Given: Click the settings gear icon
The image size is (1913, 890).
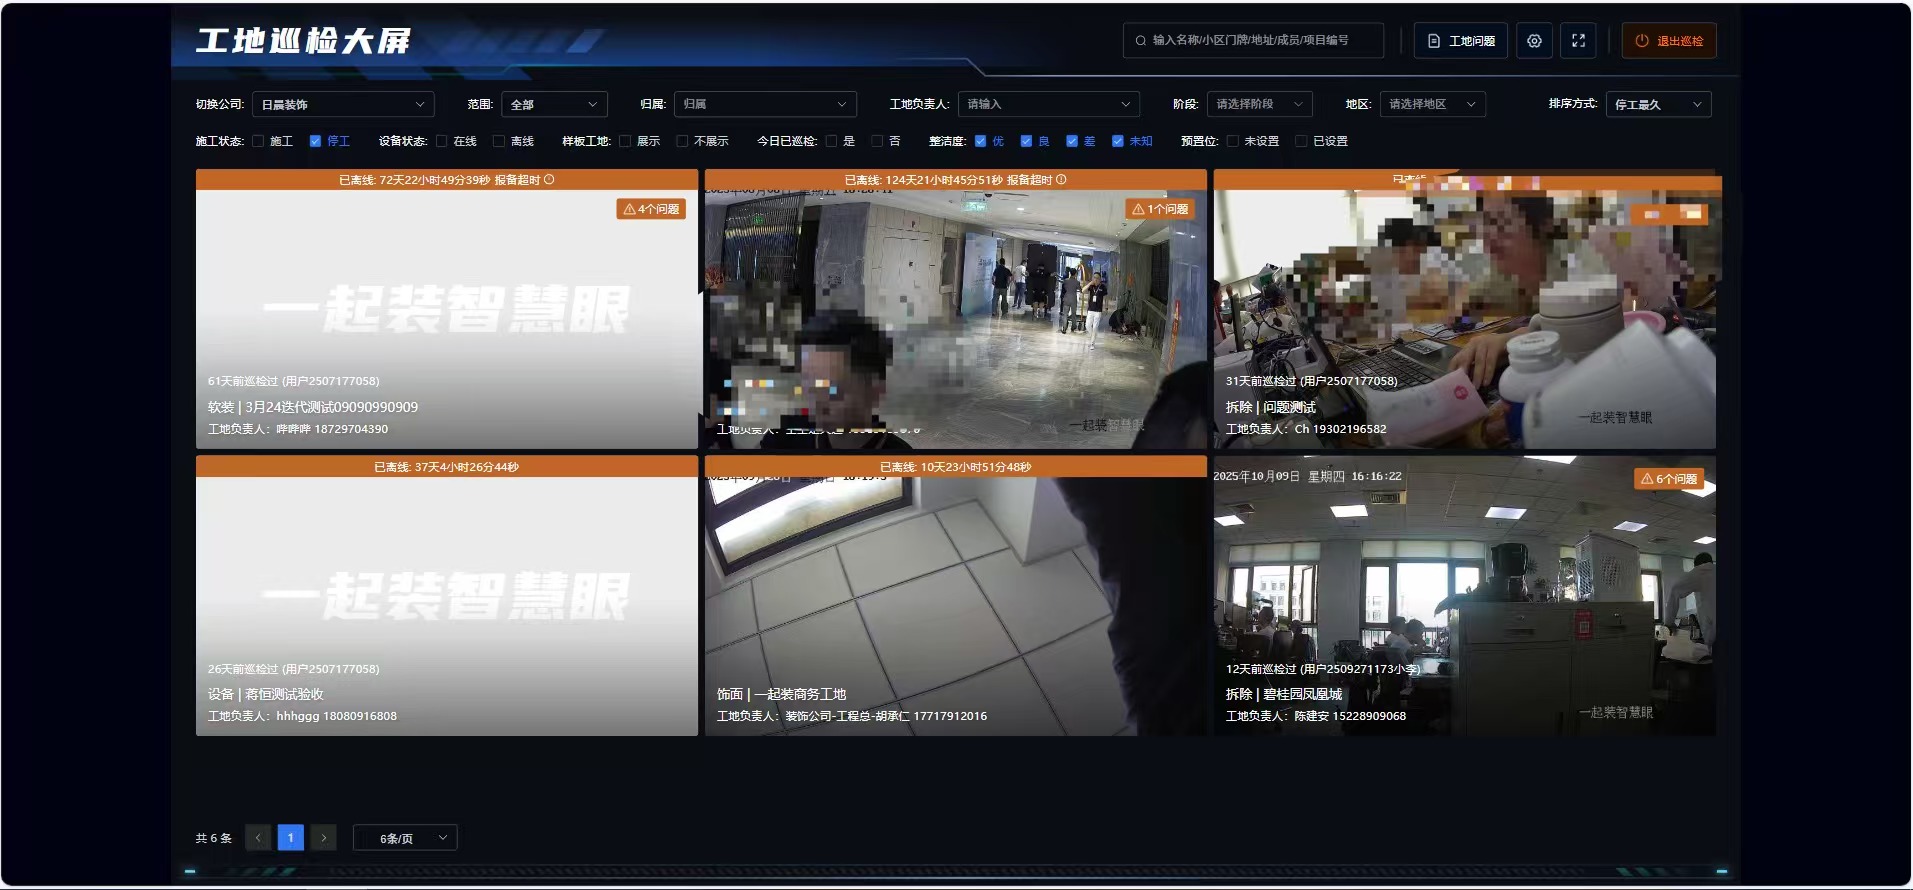Looking at the screenshot, I should coord(1534,41).
